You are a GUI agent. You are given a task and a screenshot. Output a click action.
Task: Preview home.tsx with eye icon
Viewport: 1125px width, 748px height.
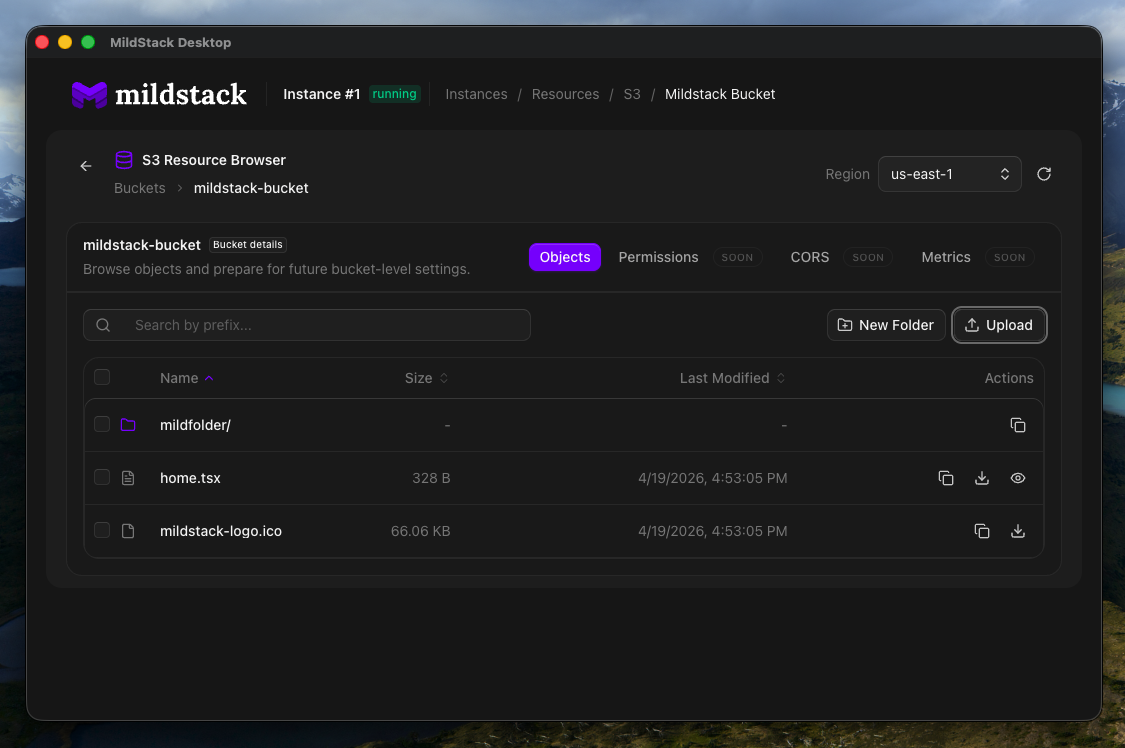coord(1017,478)
